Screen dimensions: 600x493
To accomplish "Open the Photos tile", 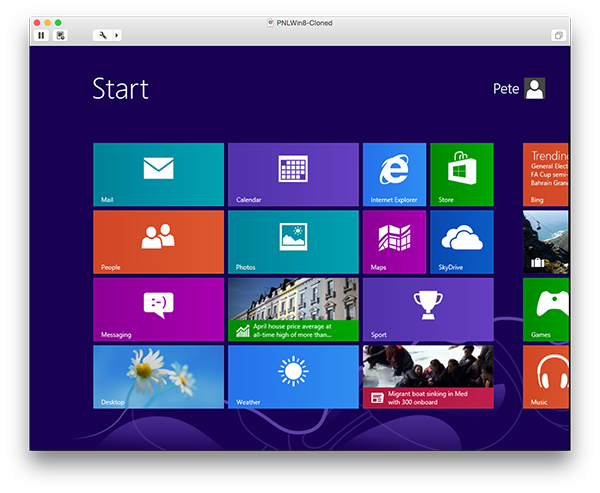I will [x=293, y=242].
